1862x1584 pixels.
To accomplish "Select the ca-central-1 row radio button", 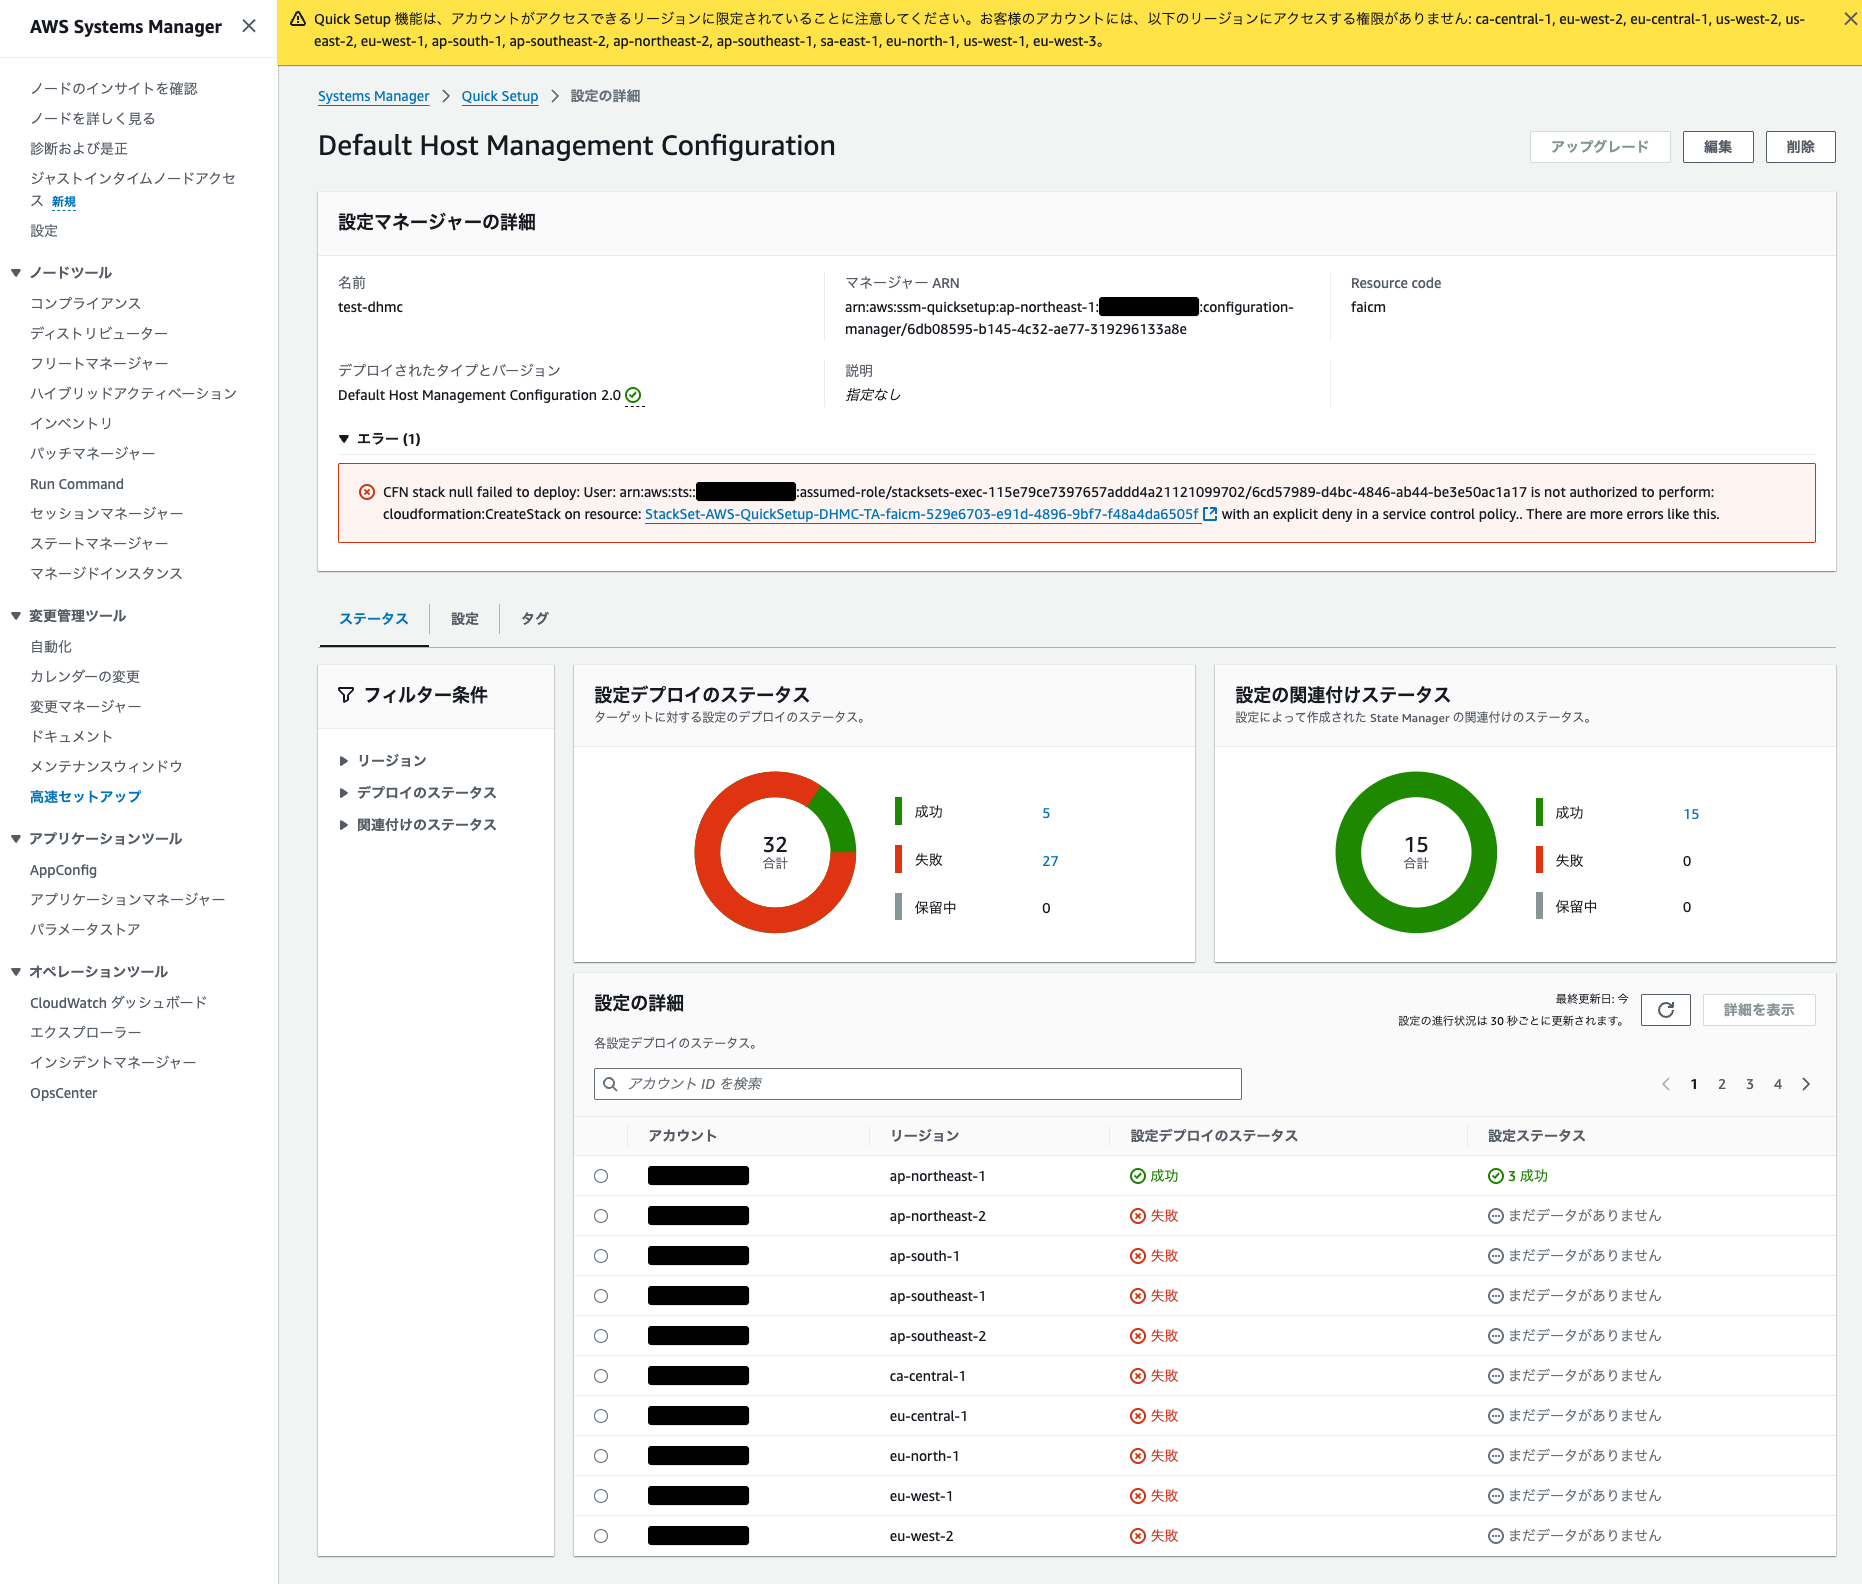I will coord(601,1376).
